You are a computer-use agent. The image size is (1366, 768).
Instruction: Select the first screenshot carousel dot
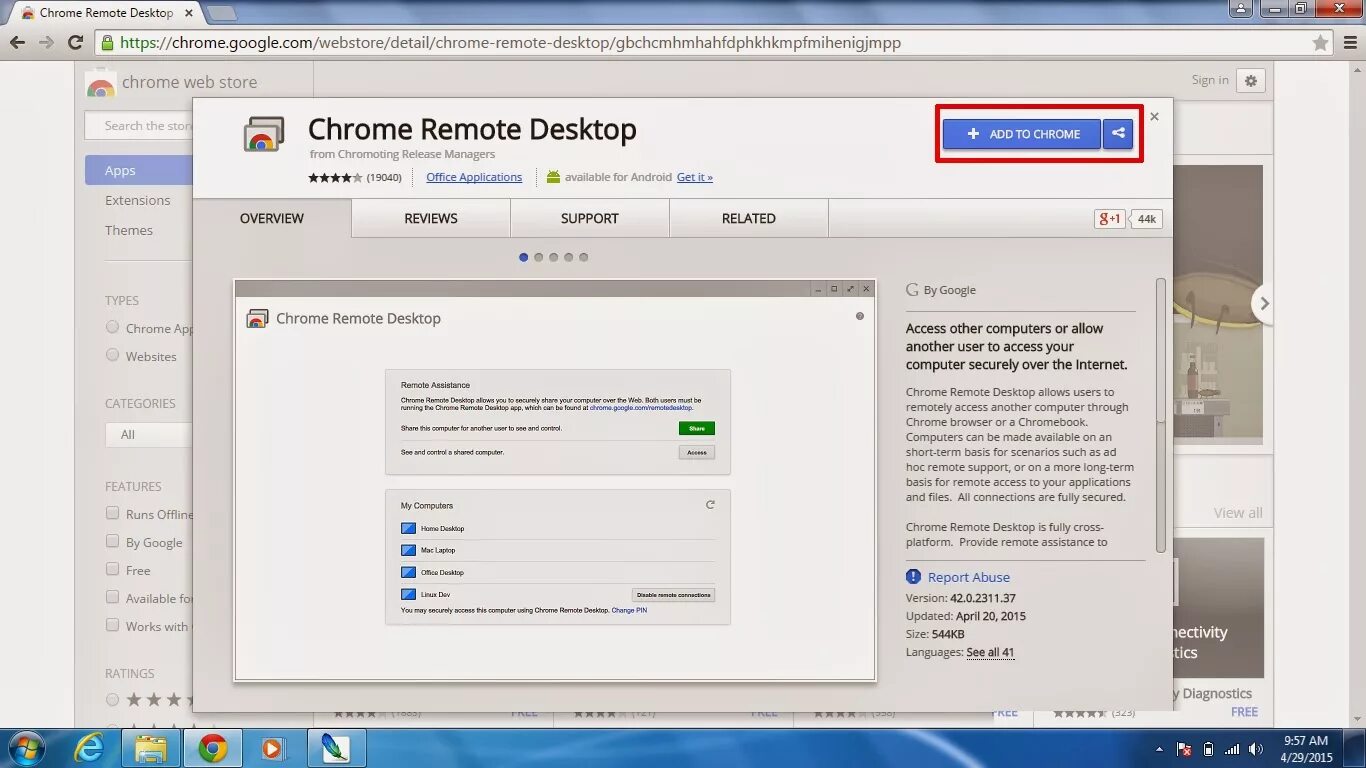point(523,257)
